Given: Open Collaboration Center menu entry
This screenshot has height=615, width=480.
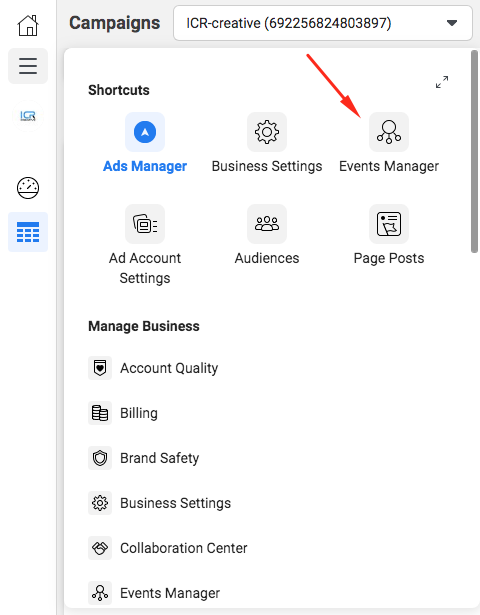Looking at the screenshot, I should coord(168,548).
